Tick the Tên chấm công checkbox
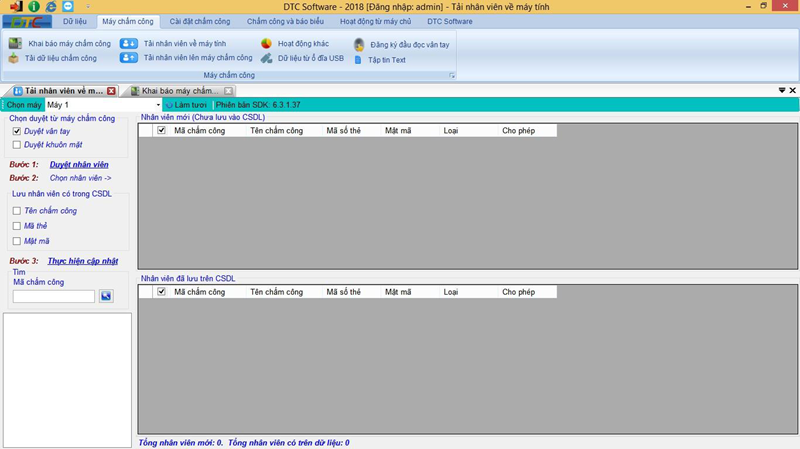This screenshot has width=800, height=449. click(x=17, y=211)
